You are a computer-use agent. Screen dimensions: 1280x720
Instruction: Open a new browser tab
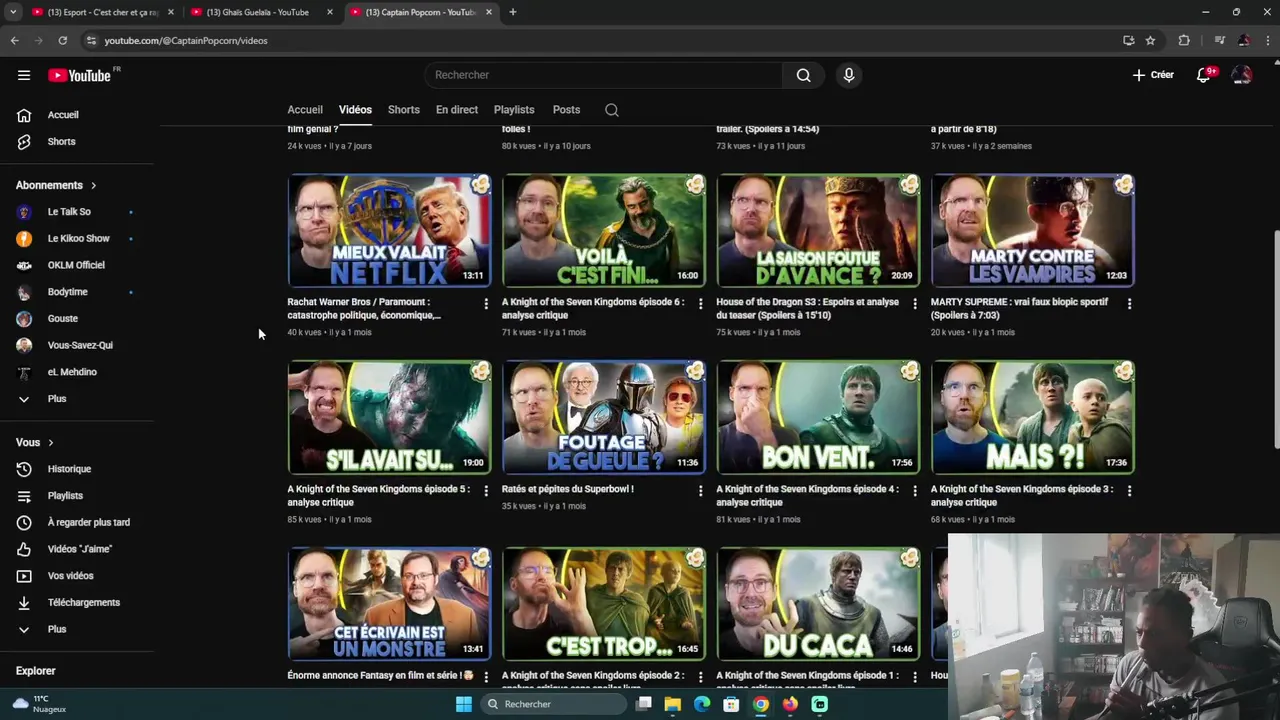(512, 12)
